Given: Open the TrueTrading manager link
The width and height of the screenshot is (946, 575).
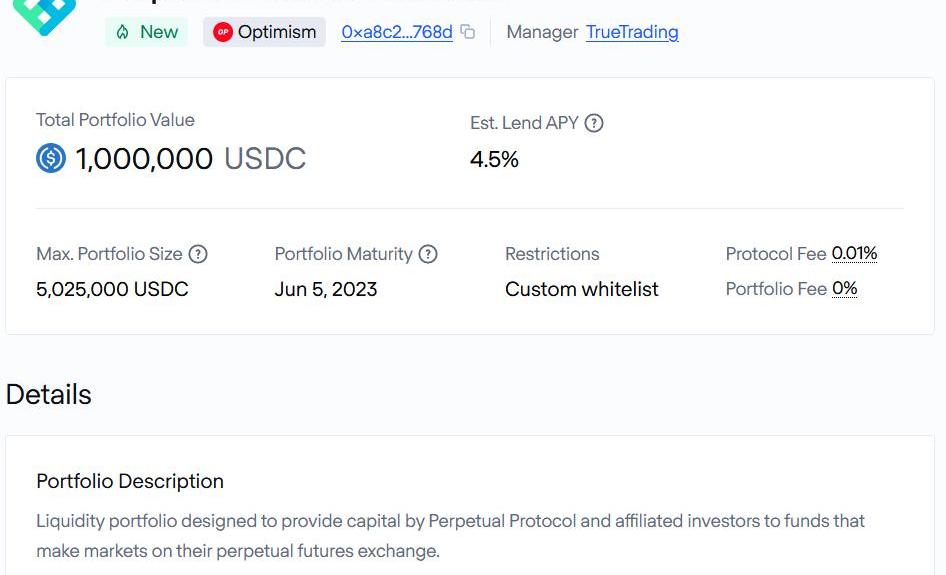Looking at the screenshot, I should [x=632, y=32].
